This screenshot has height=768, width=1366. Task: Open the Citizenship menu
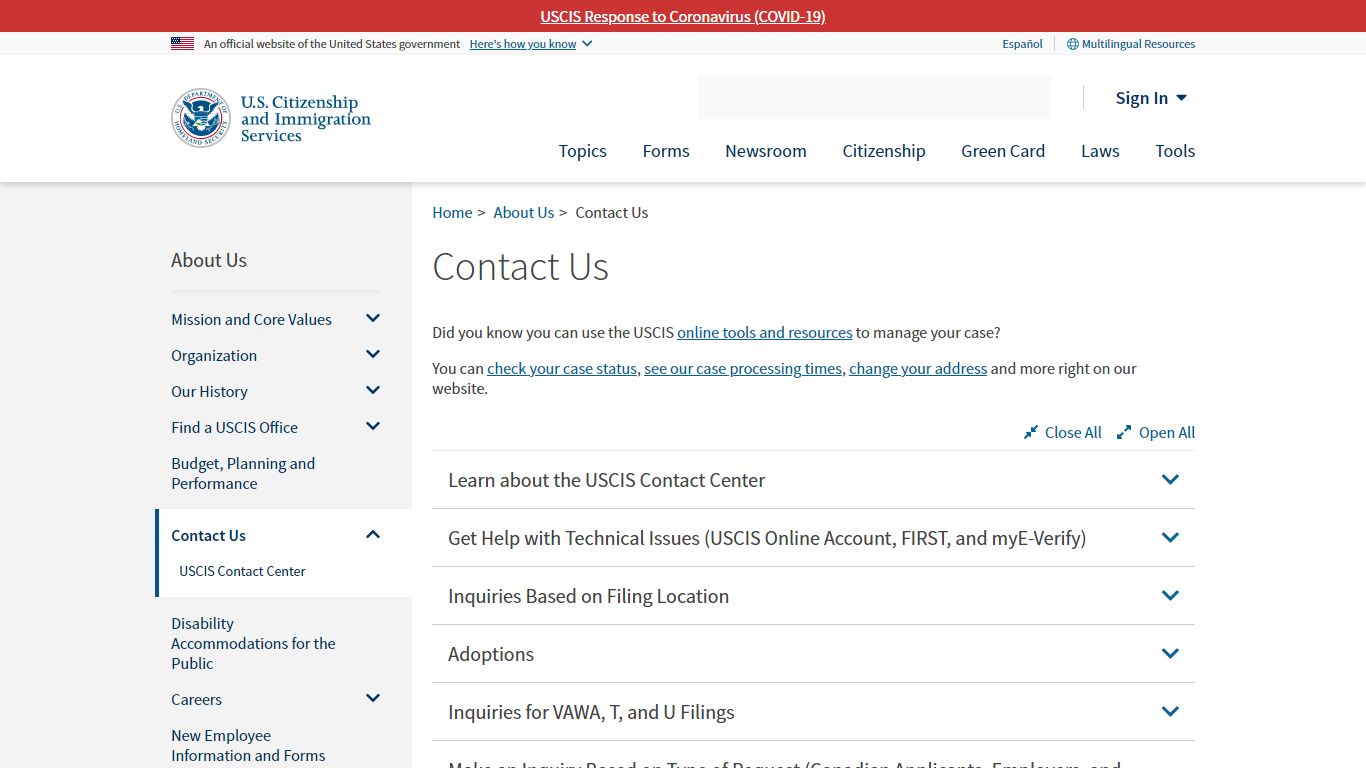[884, 151]
